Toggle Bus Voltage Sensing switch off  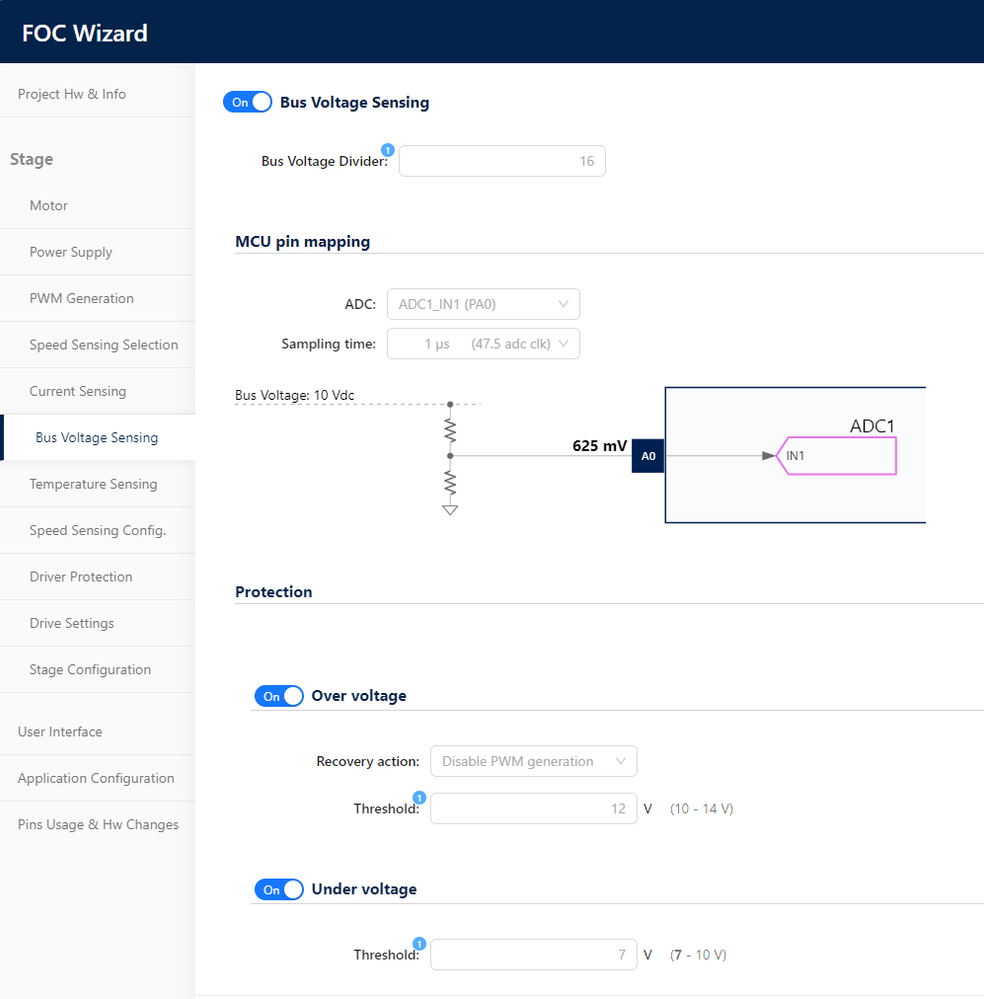point(247,102)
